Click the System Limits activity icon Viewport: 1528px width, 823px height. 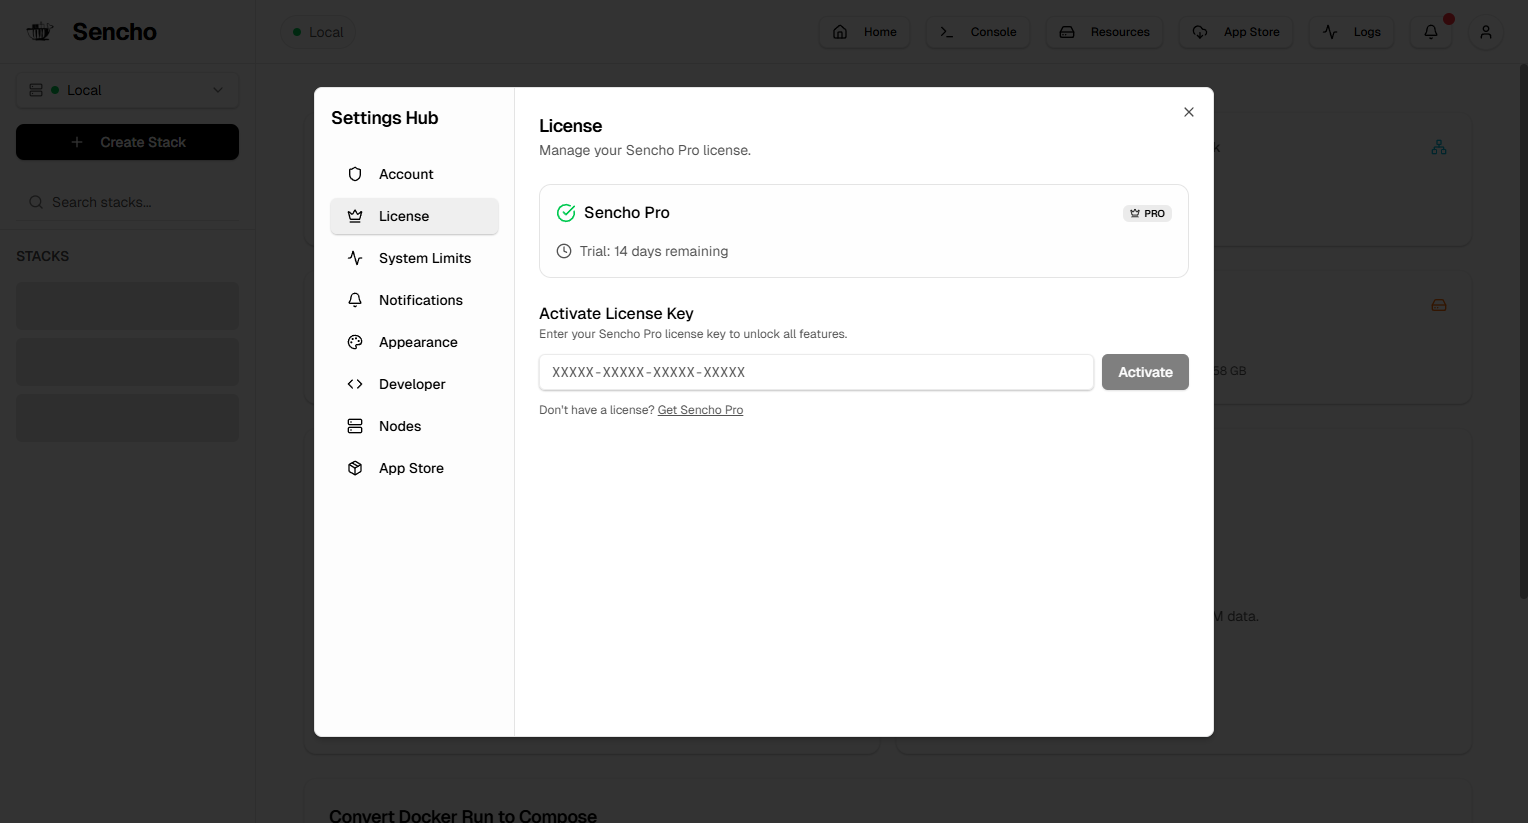355,258
